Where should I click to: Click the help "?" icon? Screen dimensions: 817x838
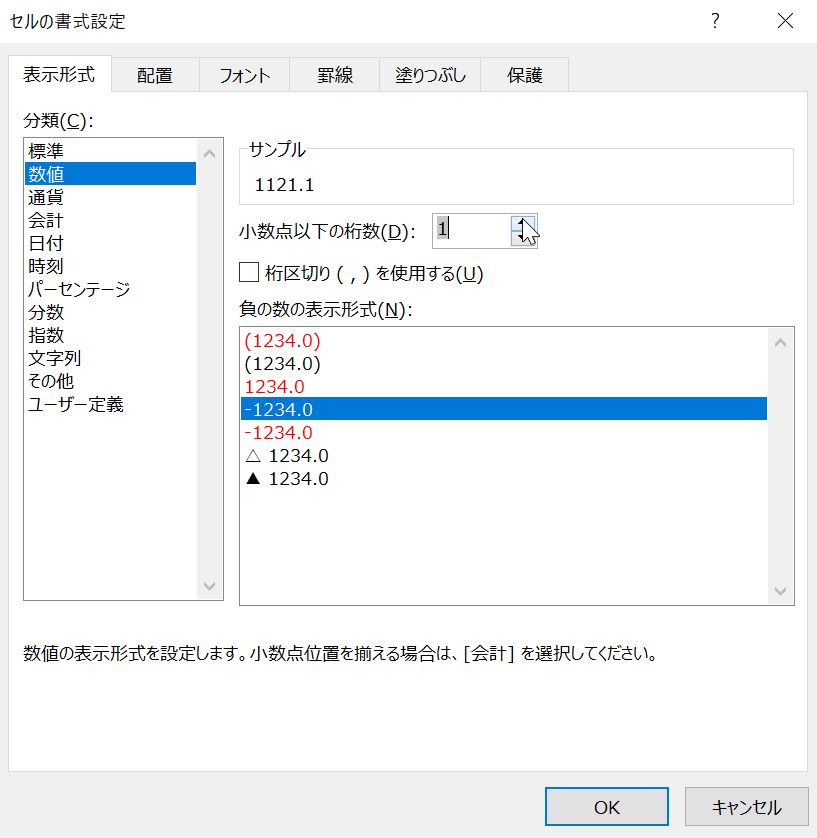(715, 21)
